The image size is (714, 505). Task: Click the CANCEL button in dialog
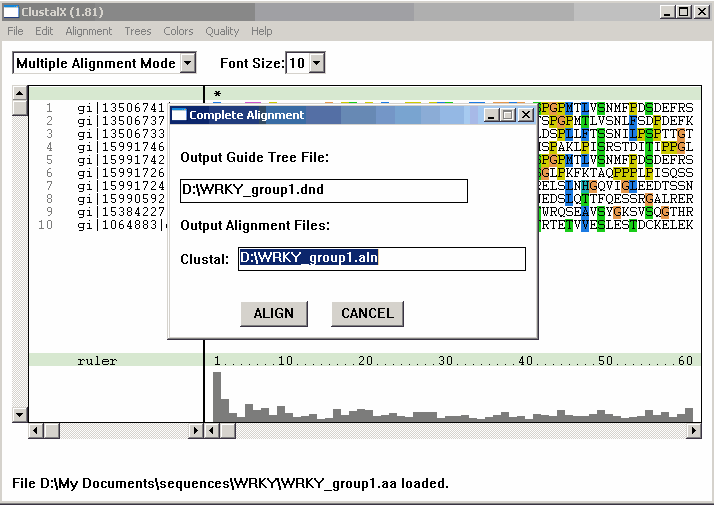[367, 313]
